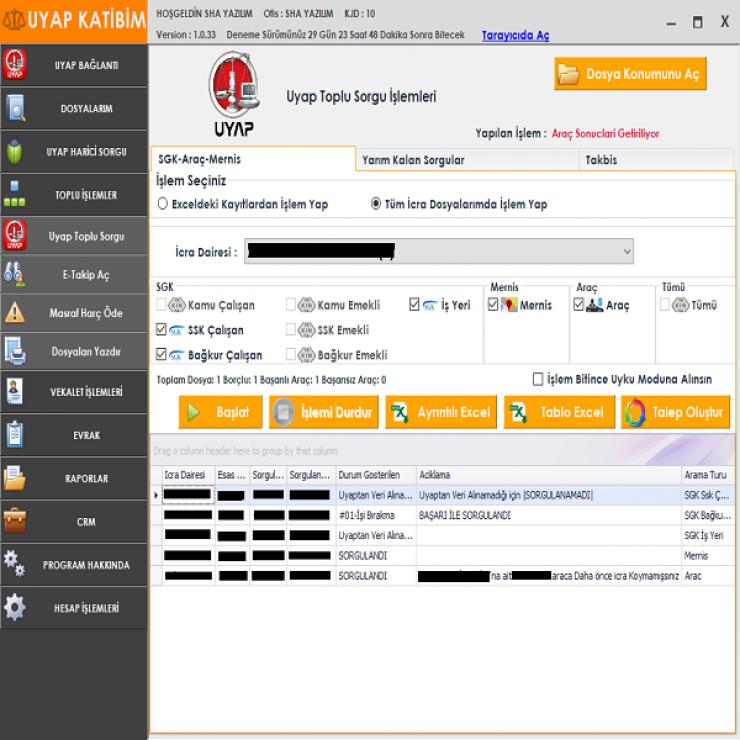Screen dimensions: 740x740
Task: Click the SGK İş Yeri cell
Action: point(708,535)
